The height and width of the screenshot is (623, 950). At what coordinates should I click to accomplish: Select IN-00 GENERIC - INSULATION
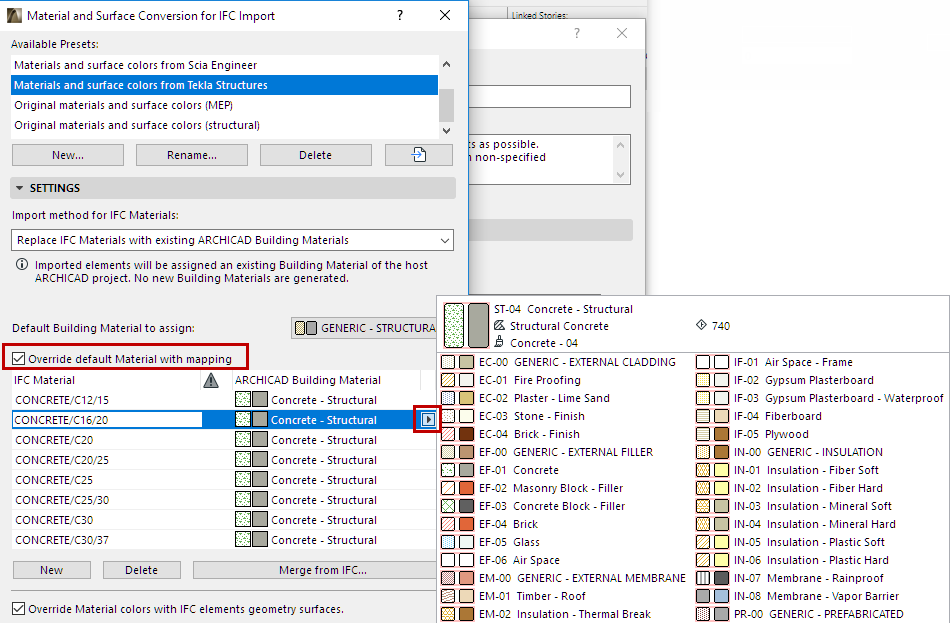[x=790, y=452]
